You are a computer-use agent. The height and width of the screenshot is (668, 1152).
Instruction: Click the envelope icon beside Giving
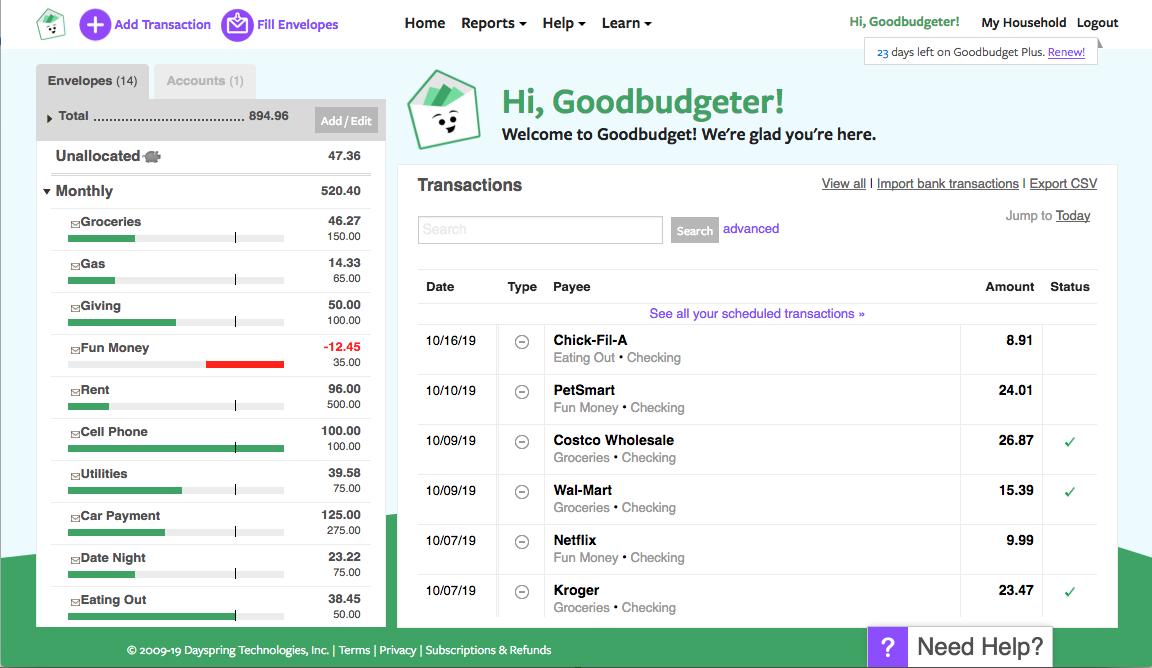pos(75,307)
